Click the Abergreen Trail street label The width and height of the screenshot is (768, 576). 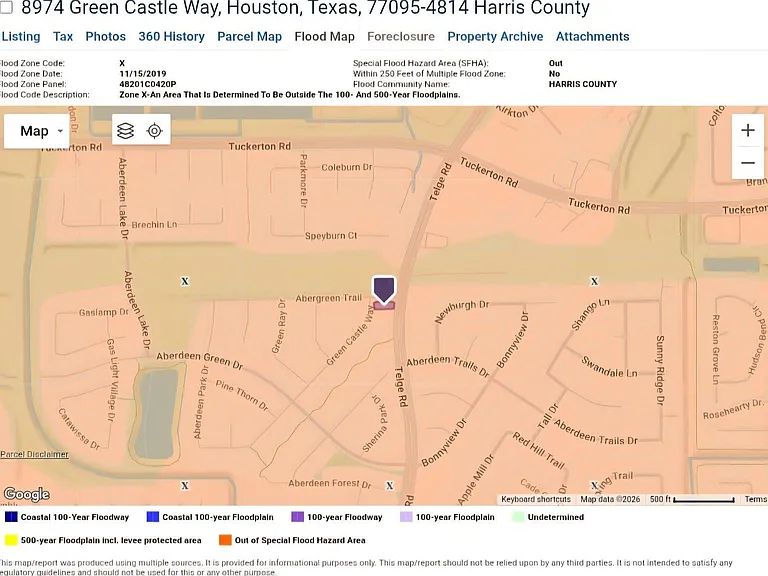point(328,298)
